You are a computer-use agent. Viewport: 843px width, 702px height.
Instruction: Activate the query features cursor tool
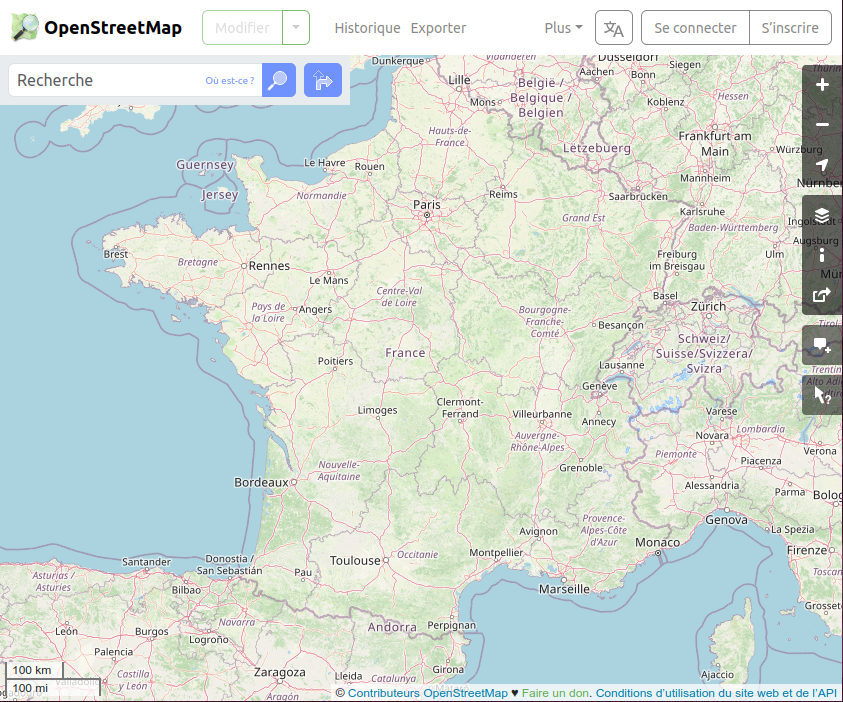[822, 395]
